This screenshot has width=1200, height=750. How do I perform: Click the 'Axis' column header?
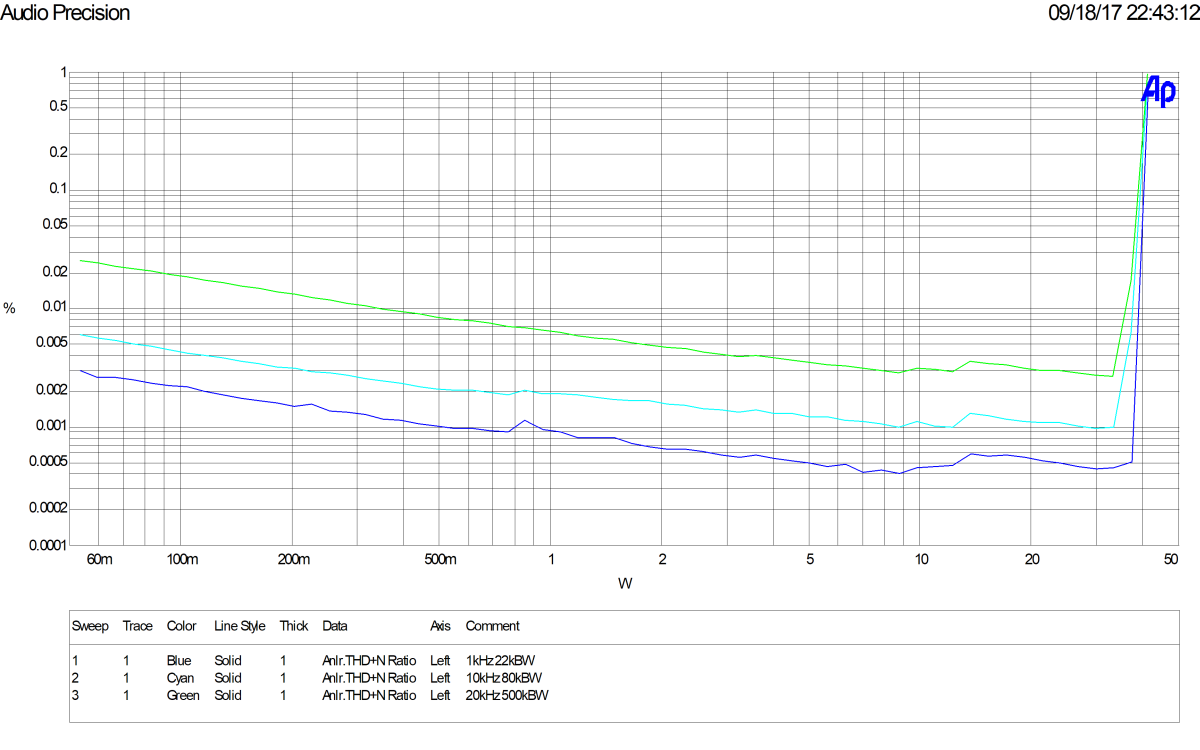click(441, 626)
